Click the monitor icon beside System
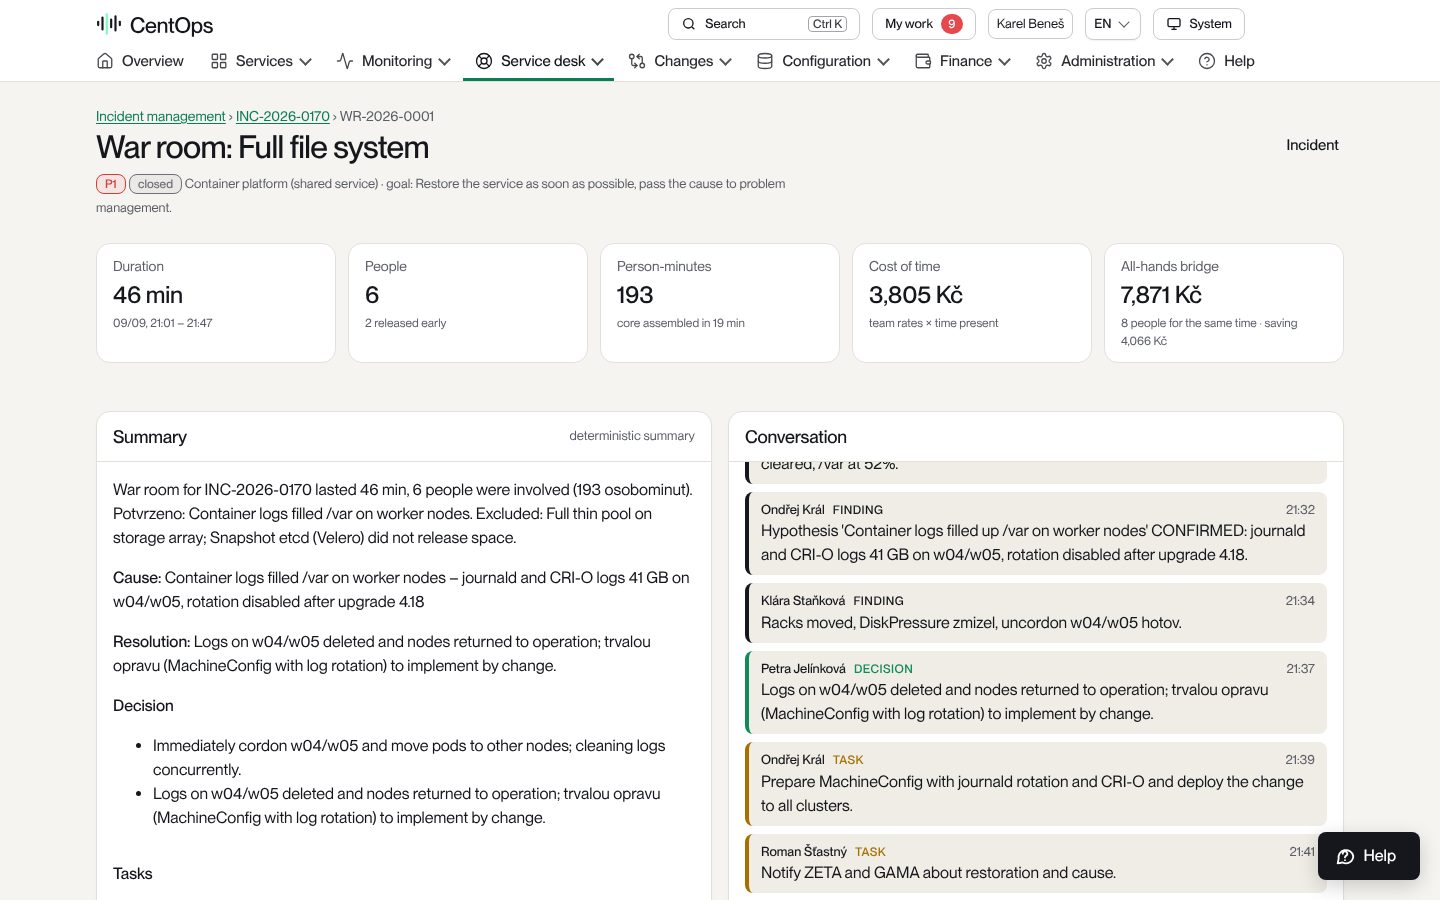The image size is (1440, 900). (1174, 24)
